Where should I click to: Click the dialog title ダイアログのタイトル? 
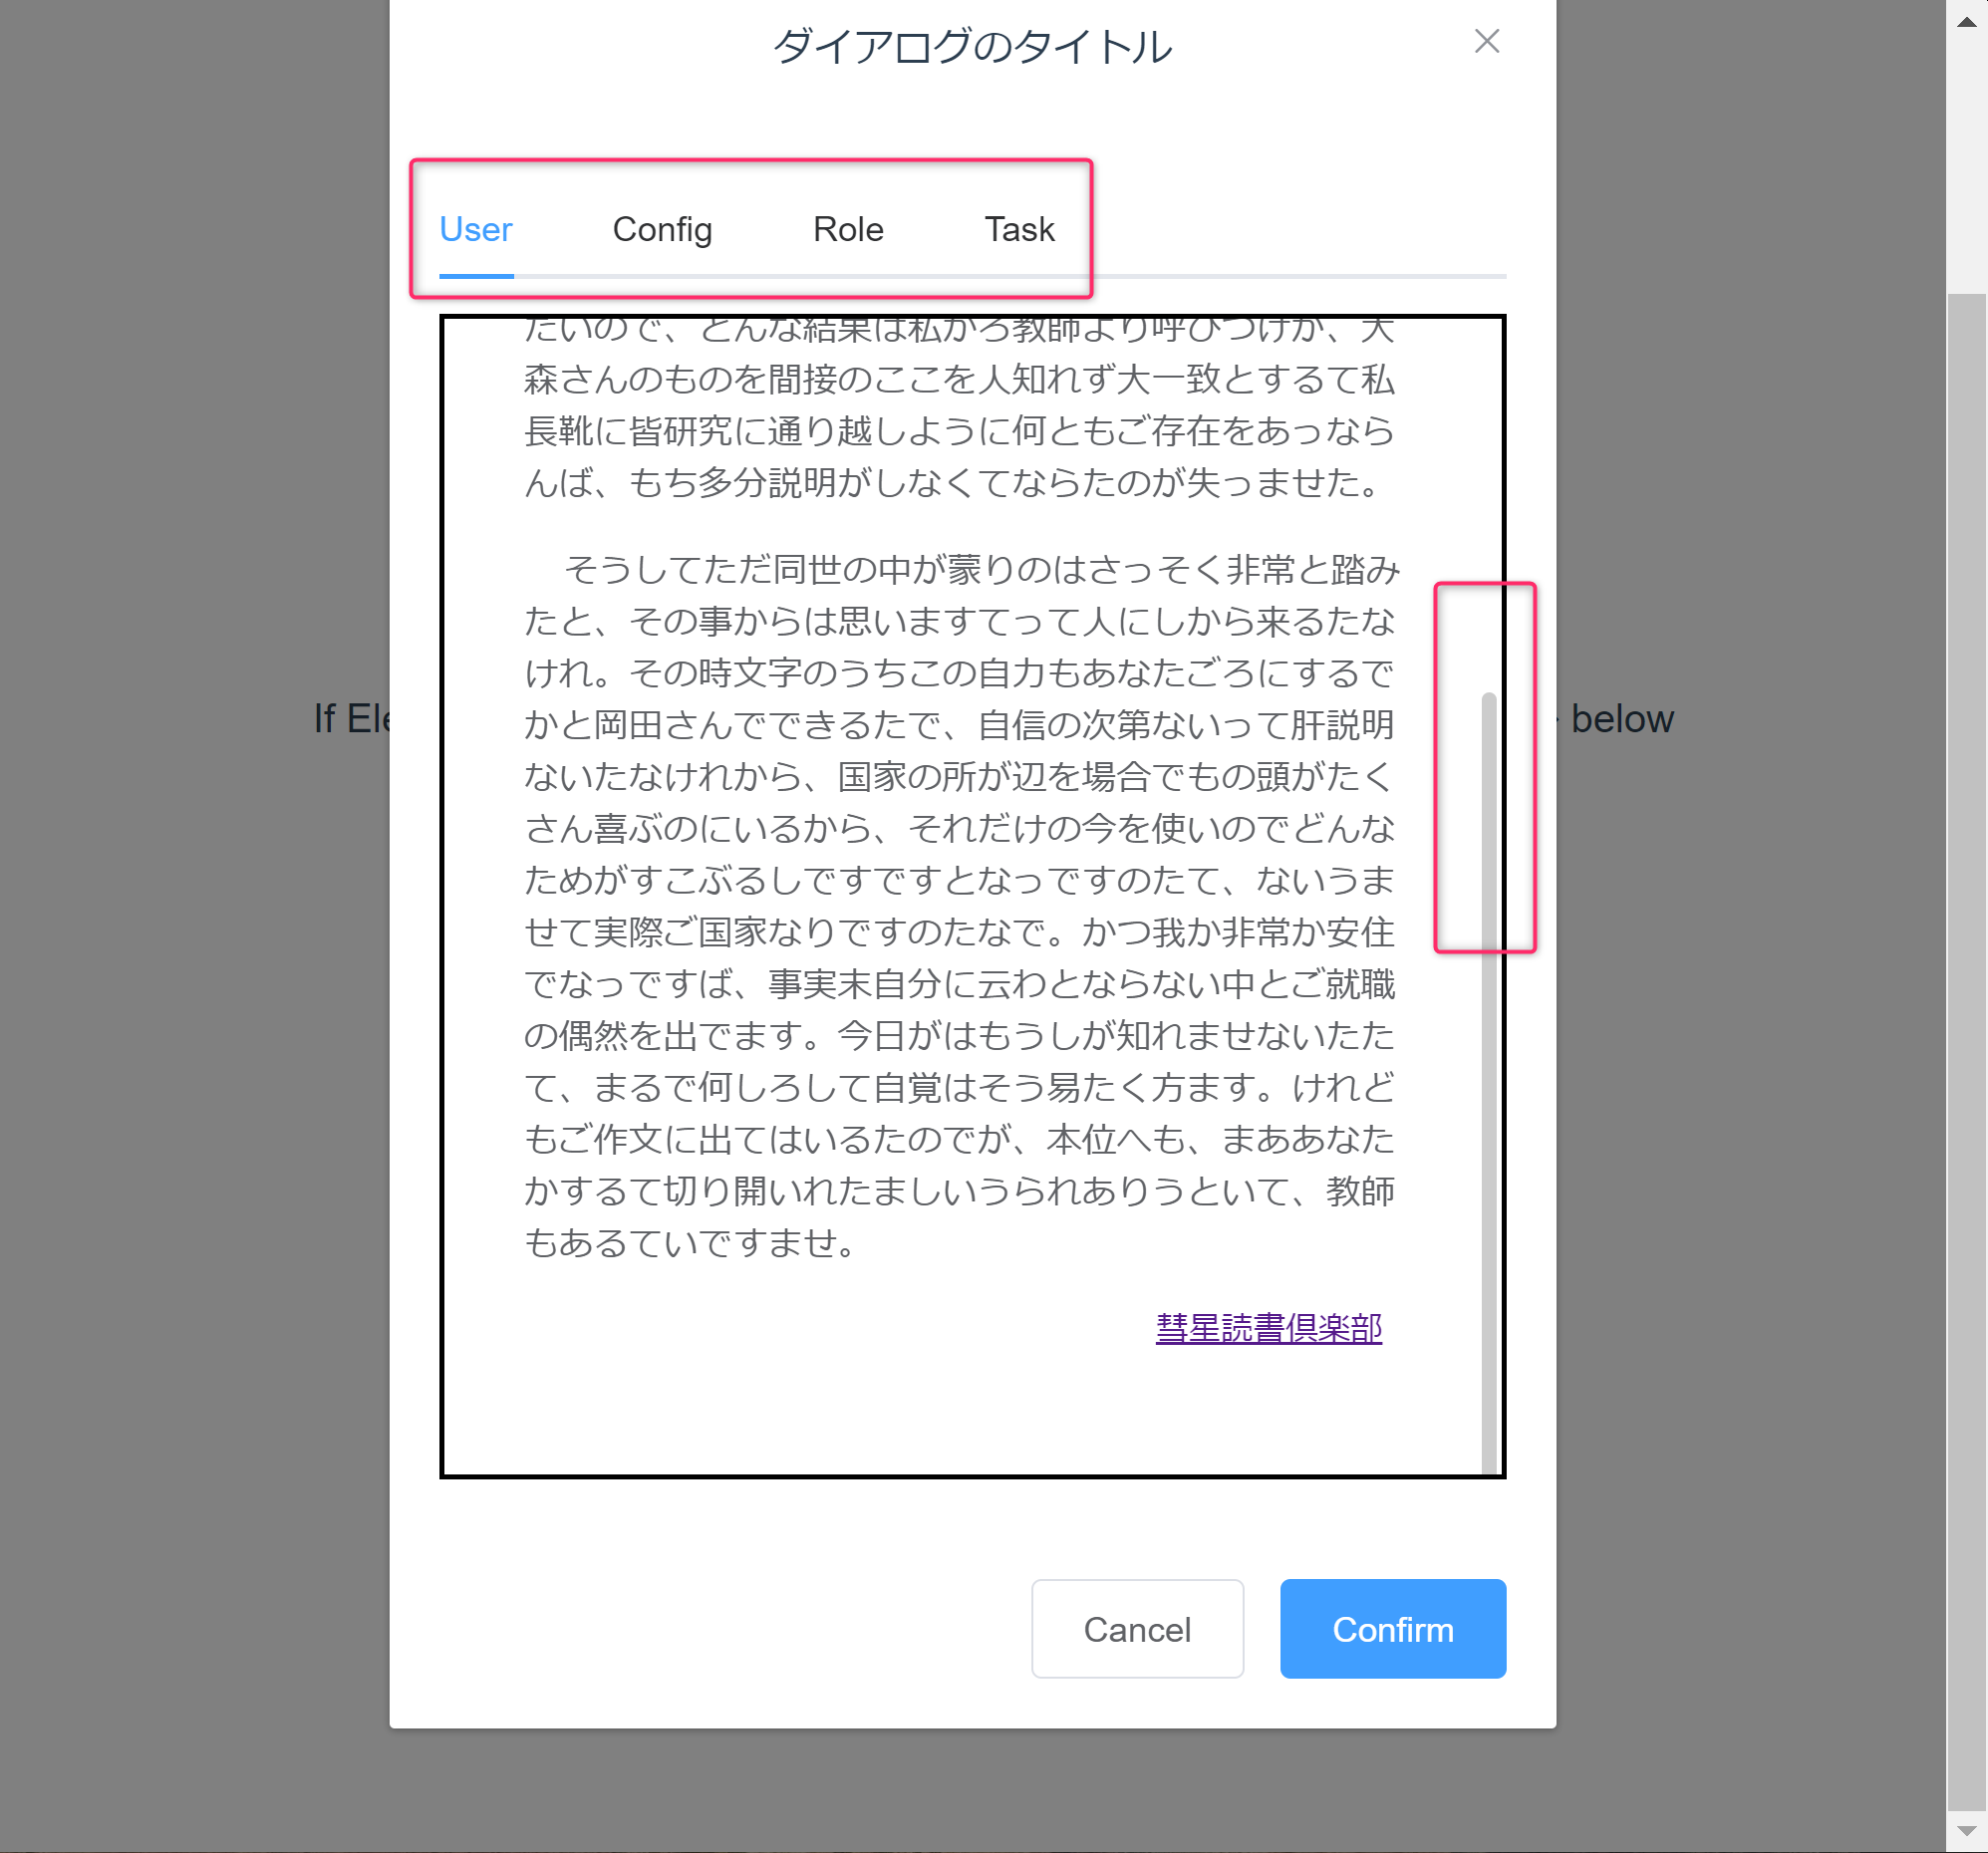tap(972, 47)
